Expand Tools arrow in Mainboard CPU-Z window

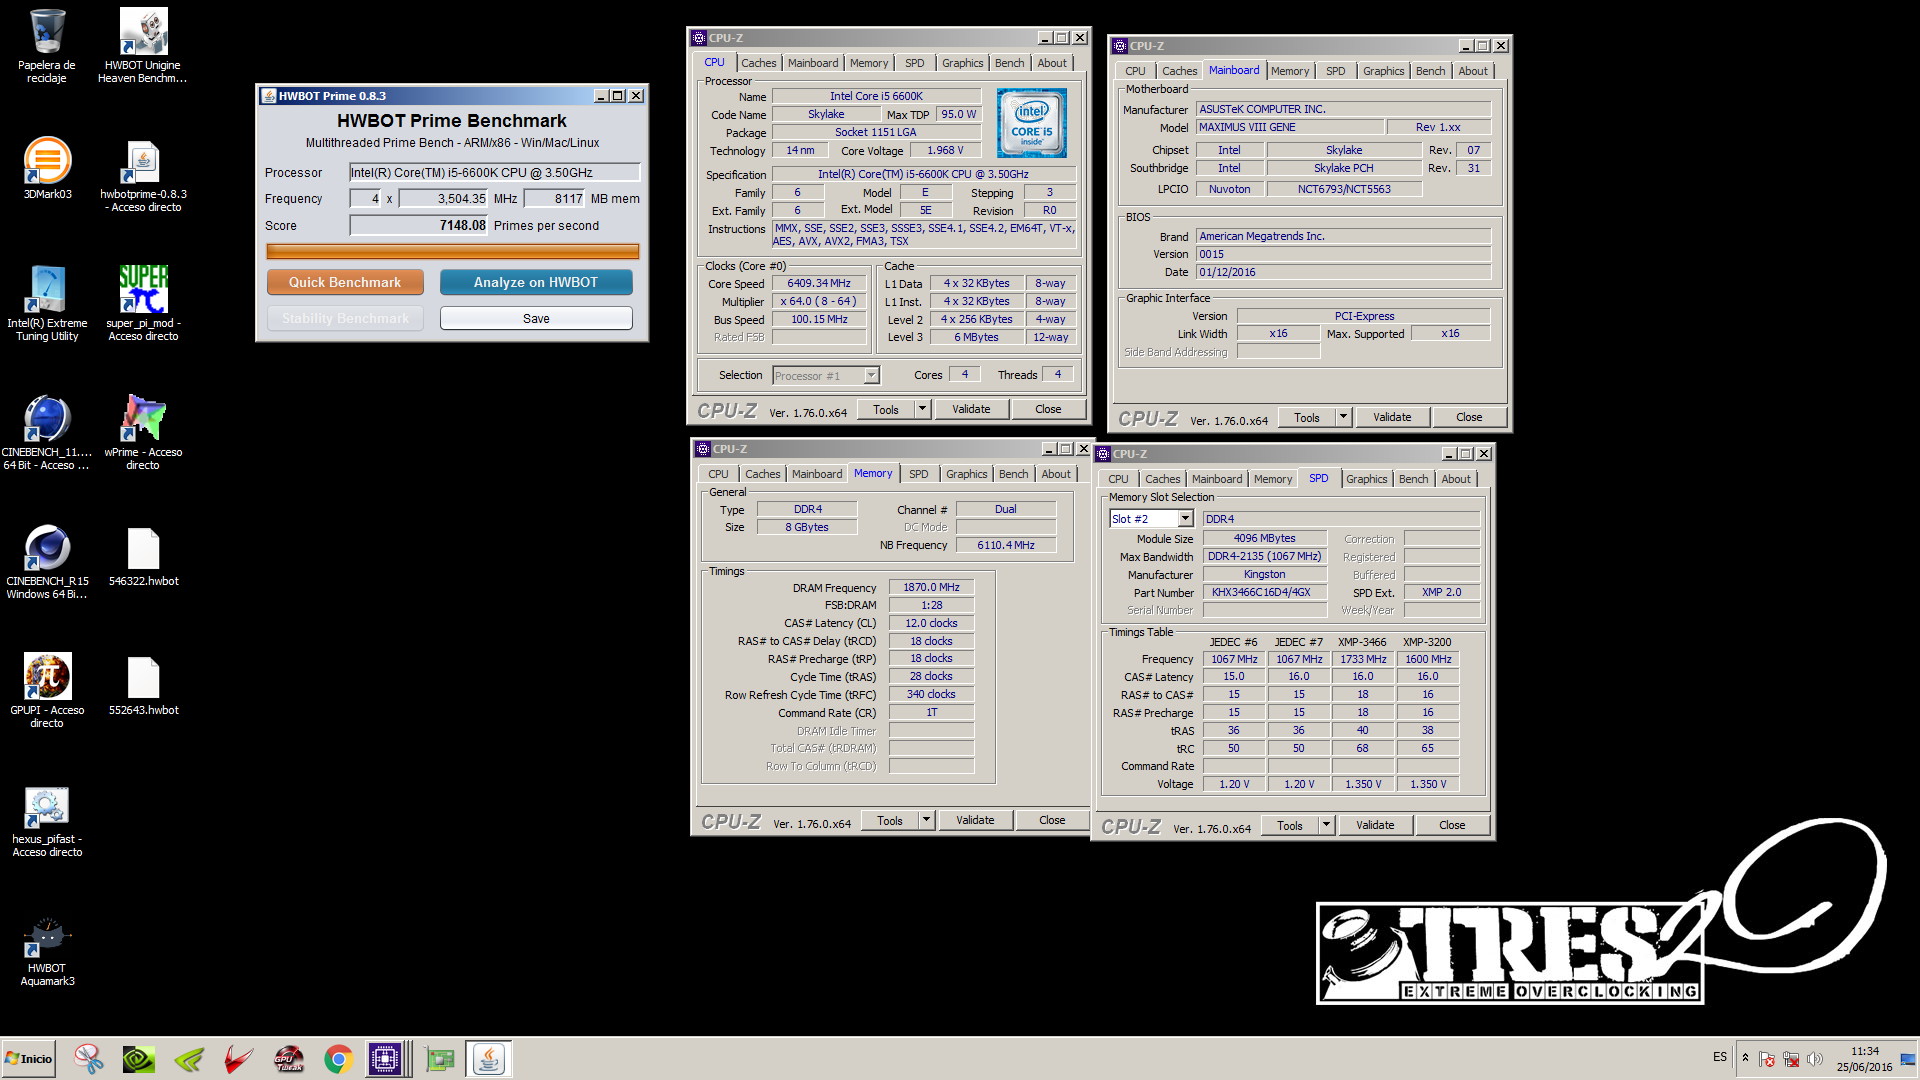pos(1344,418)
